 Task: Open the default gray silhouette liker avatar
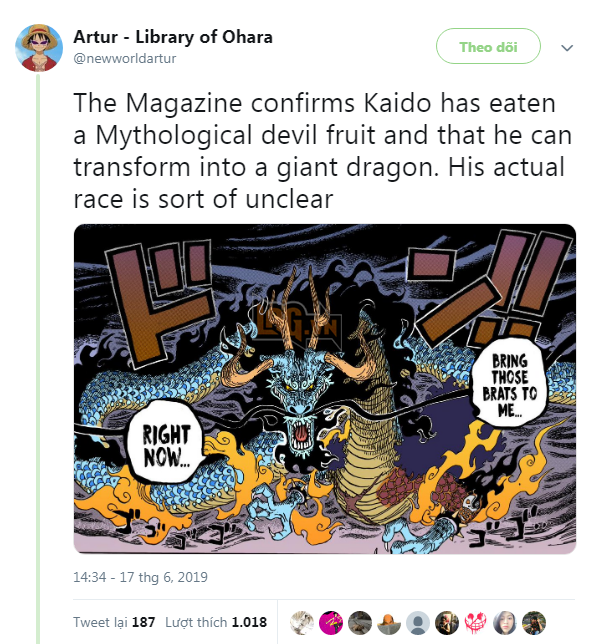pyautogui.click(x=418, y=623)
